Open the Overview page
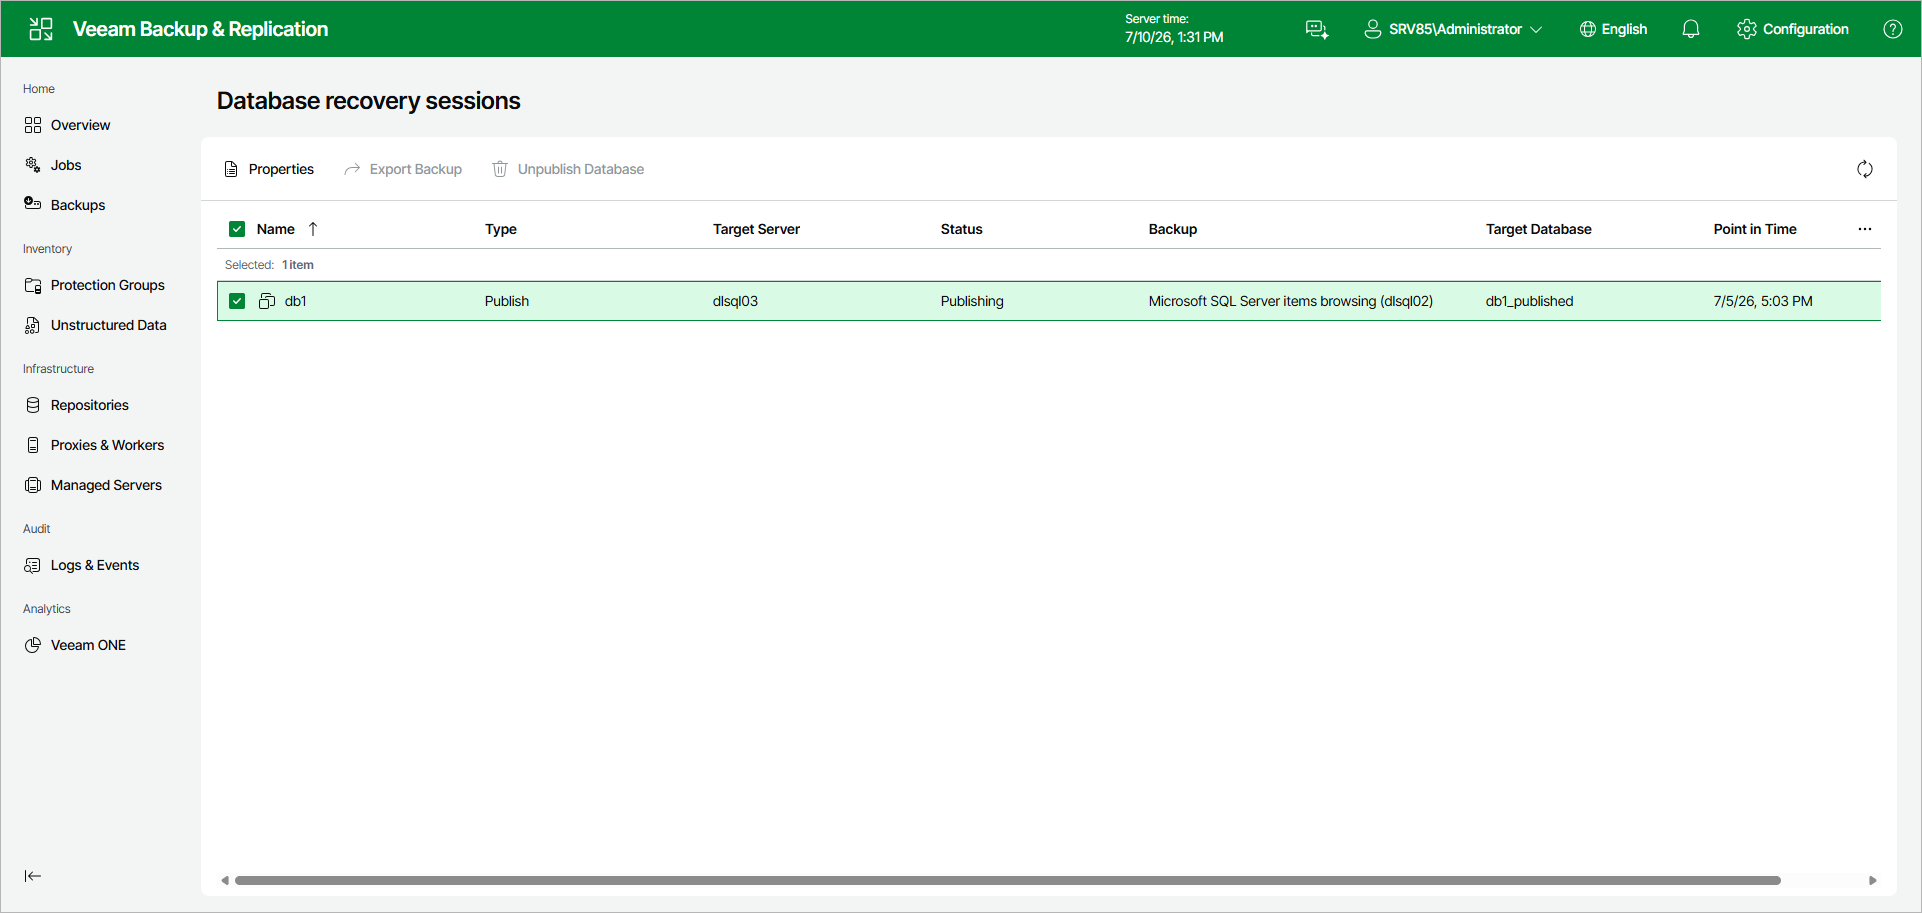1922x913 pixels. pyautogui.click(x=80, y=125)
